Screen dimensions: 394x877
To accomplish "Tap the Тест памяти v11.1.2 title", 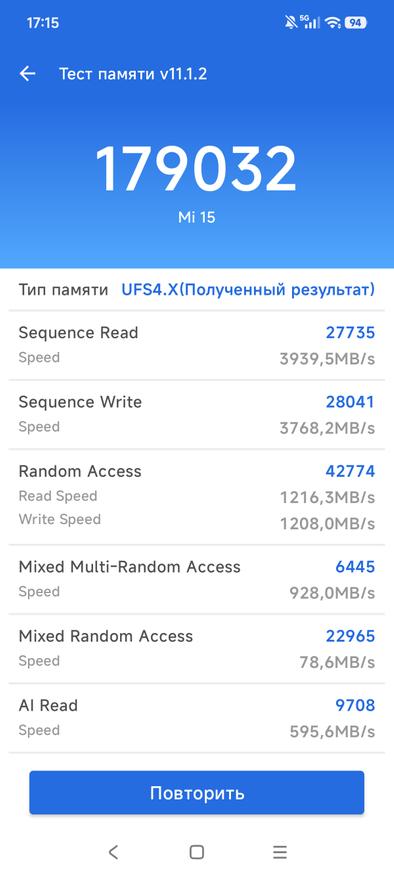I will pyautogui.click(x=133, y=74).
